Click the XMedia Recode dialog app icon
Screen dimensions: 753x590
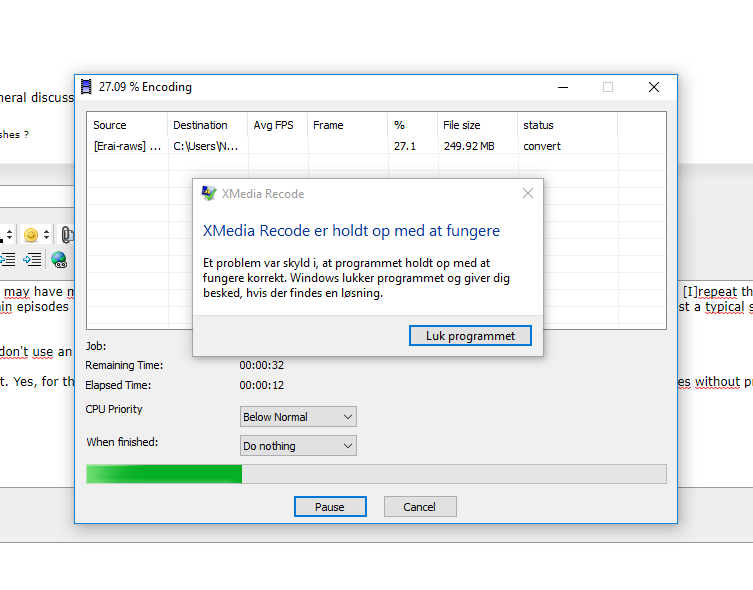tap(209, 193)
